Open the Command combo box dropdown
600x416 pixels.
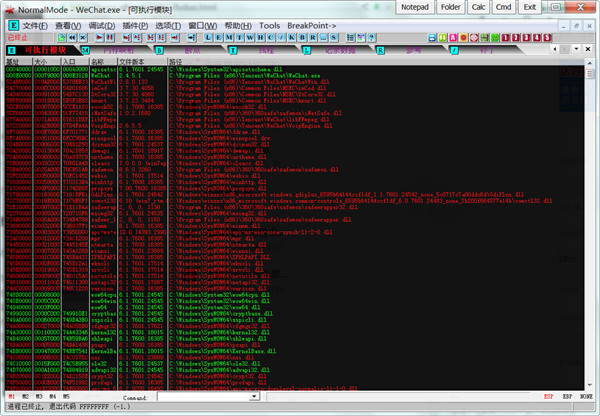pyautogui.click(x=254, y=396)
